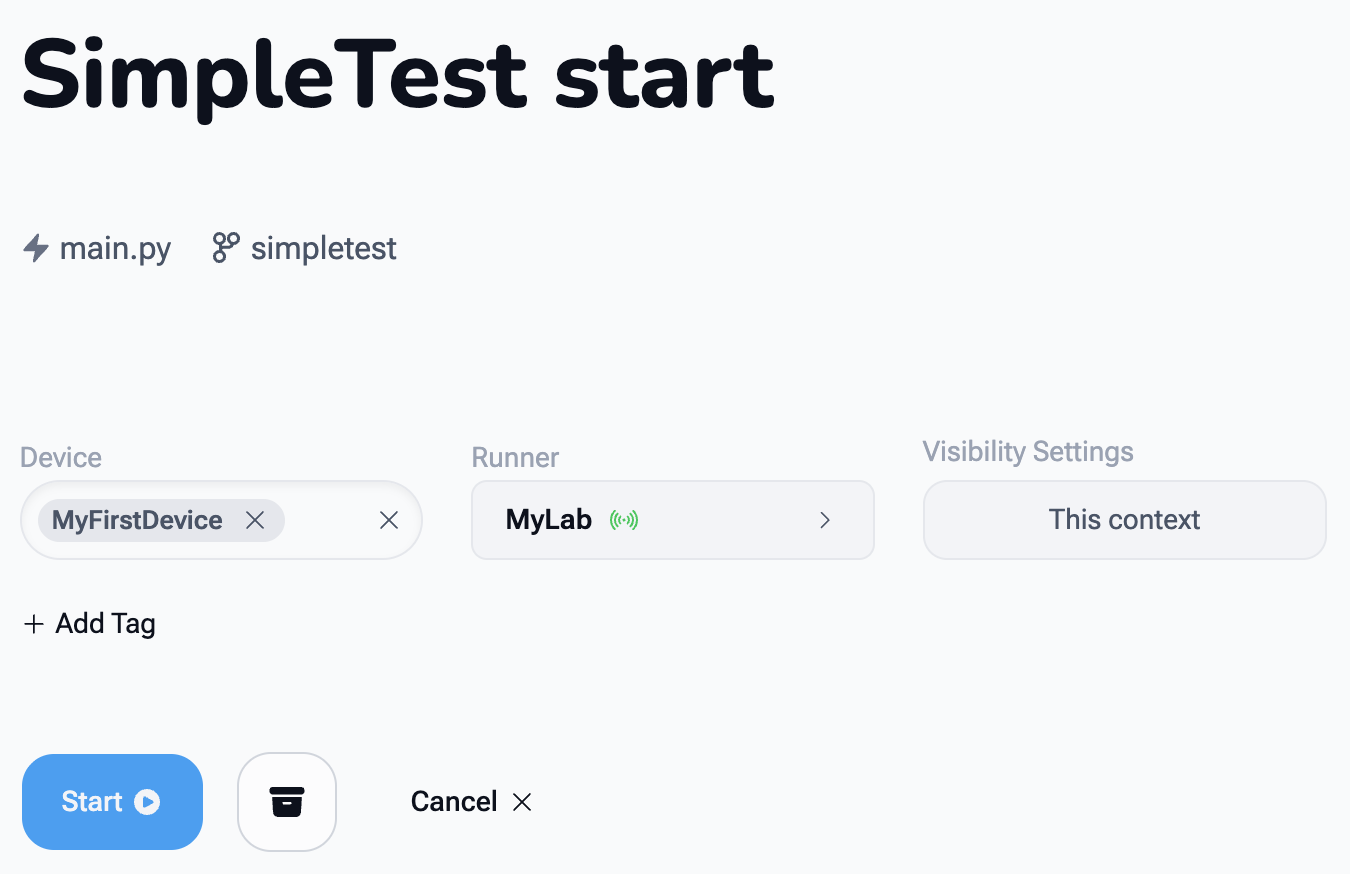Viewport: 1350px width, 874px height.
Task: Select the Cancel text
Action: click(454, 802)
